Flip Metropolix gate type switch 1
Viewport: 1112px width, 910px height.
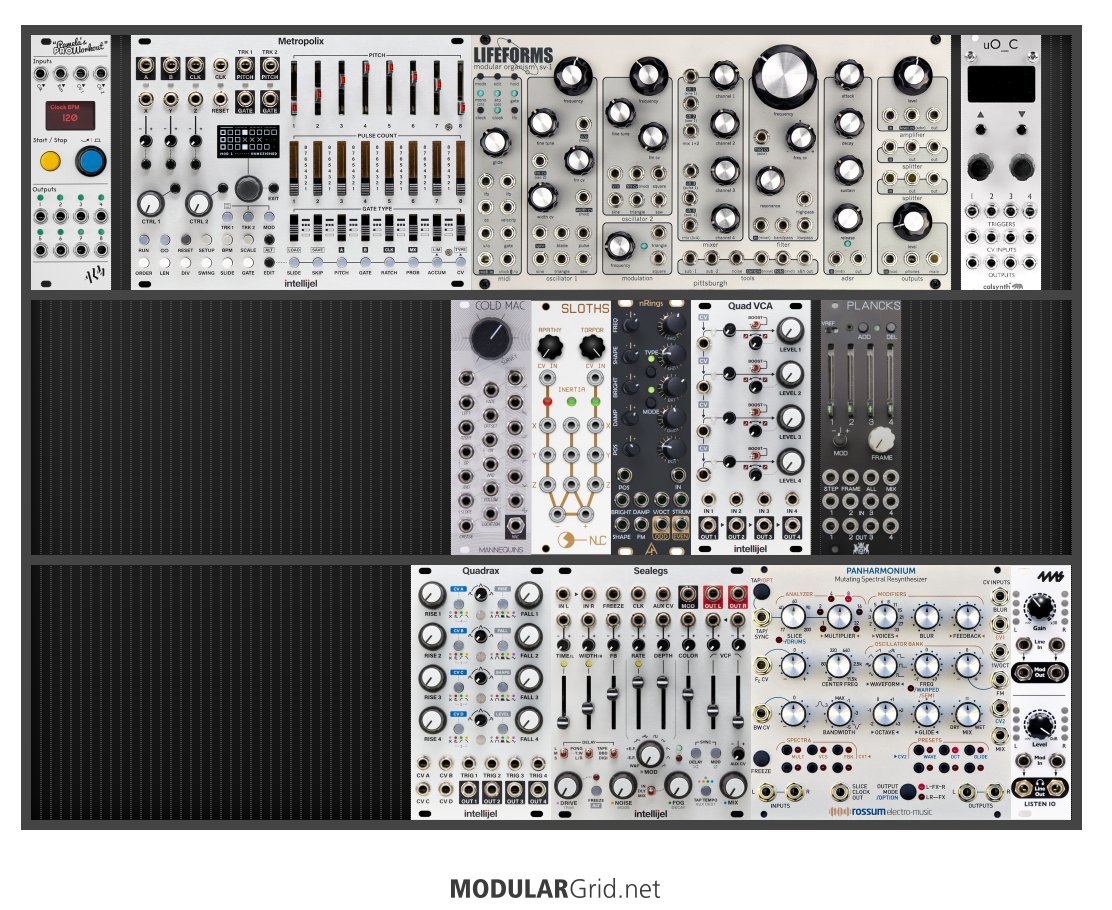coord(294,230)
